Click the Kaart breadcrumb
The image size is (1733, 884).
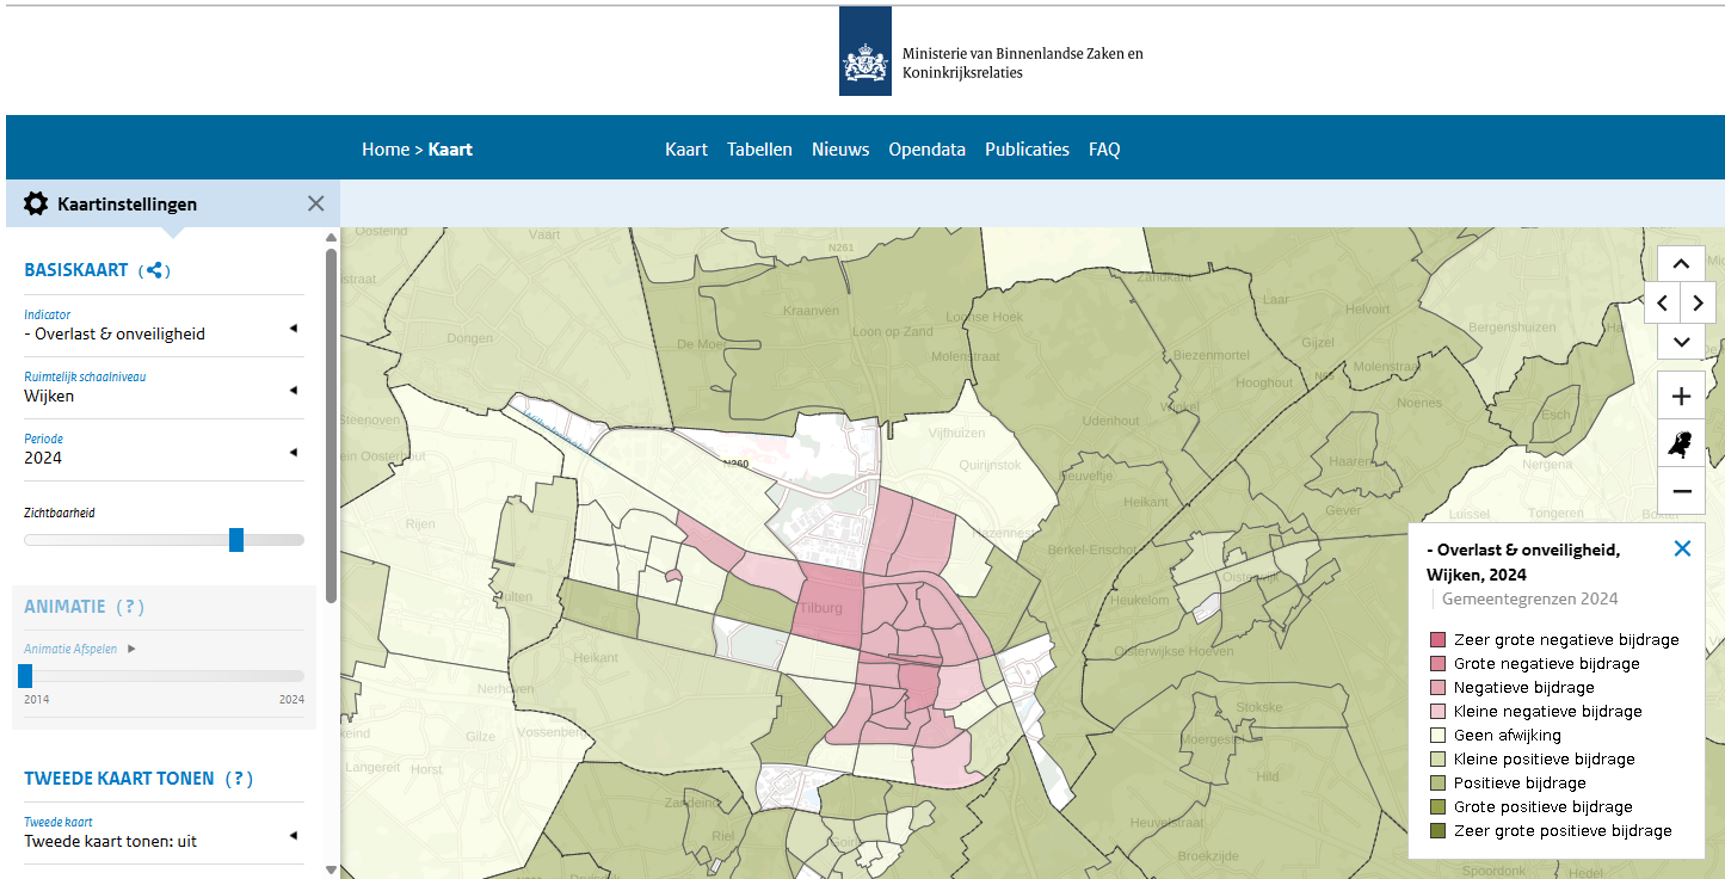(450, 149)
